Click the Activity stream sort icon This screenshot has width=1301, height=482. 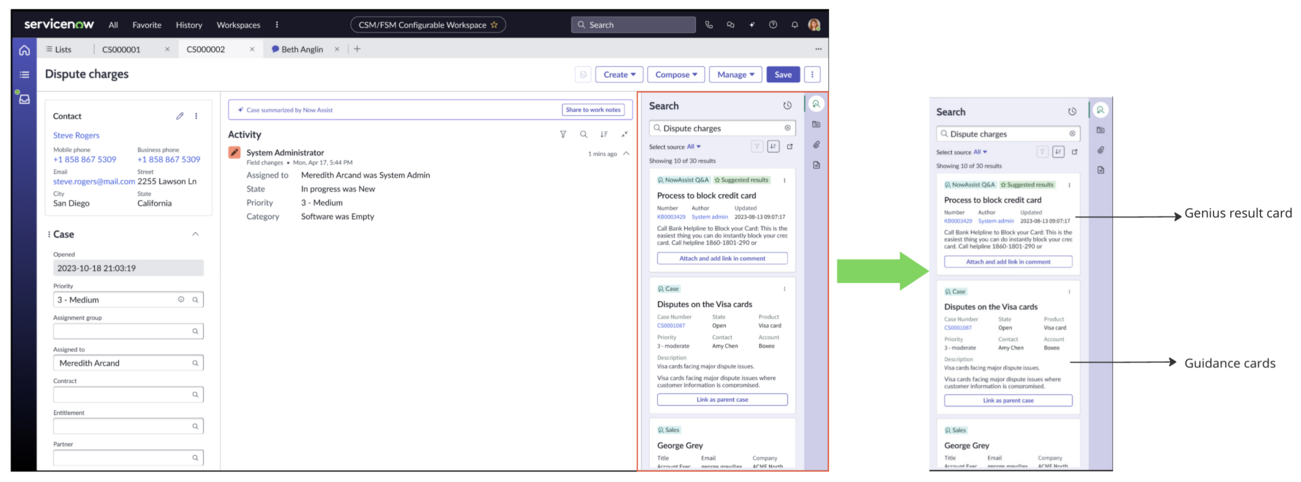click(x=604, y=134)
